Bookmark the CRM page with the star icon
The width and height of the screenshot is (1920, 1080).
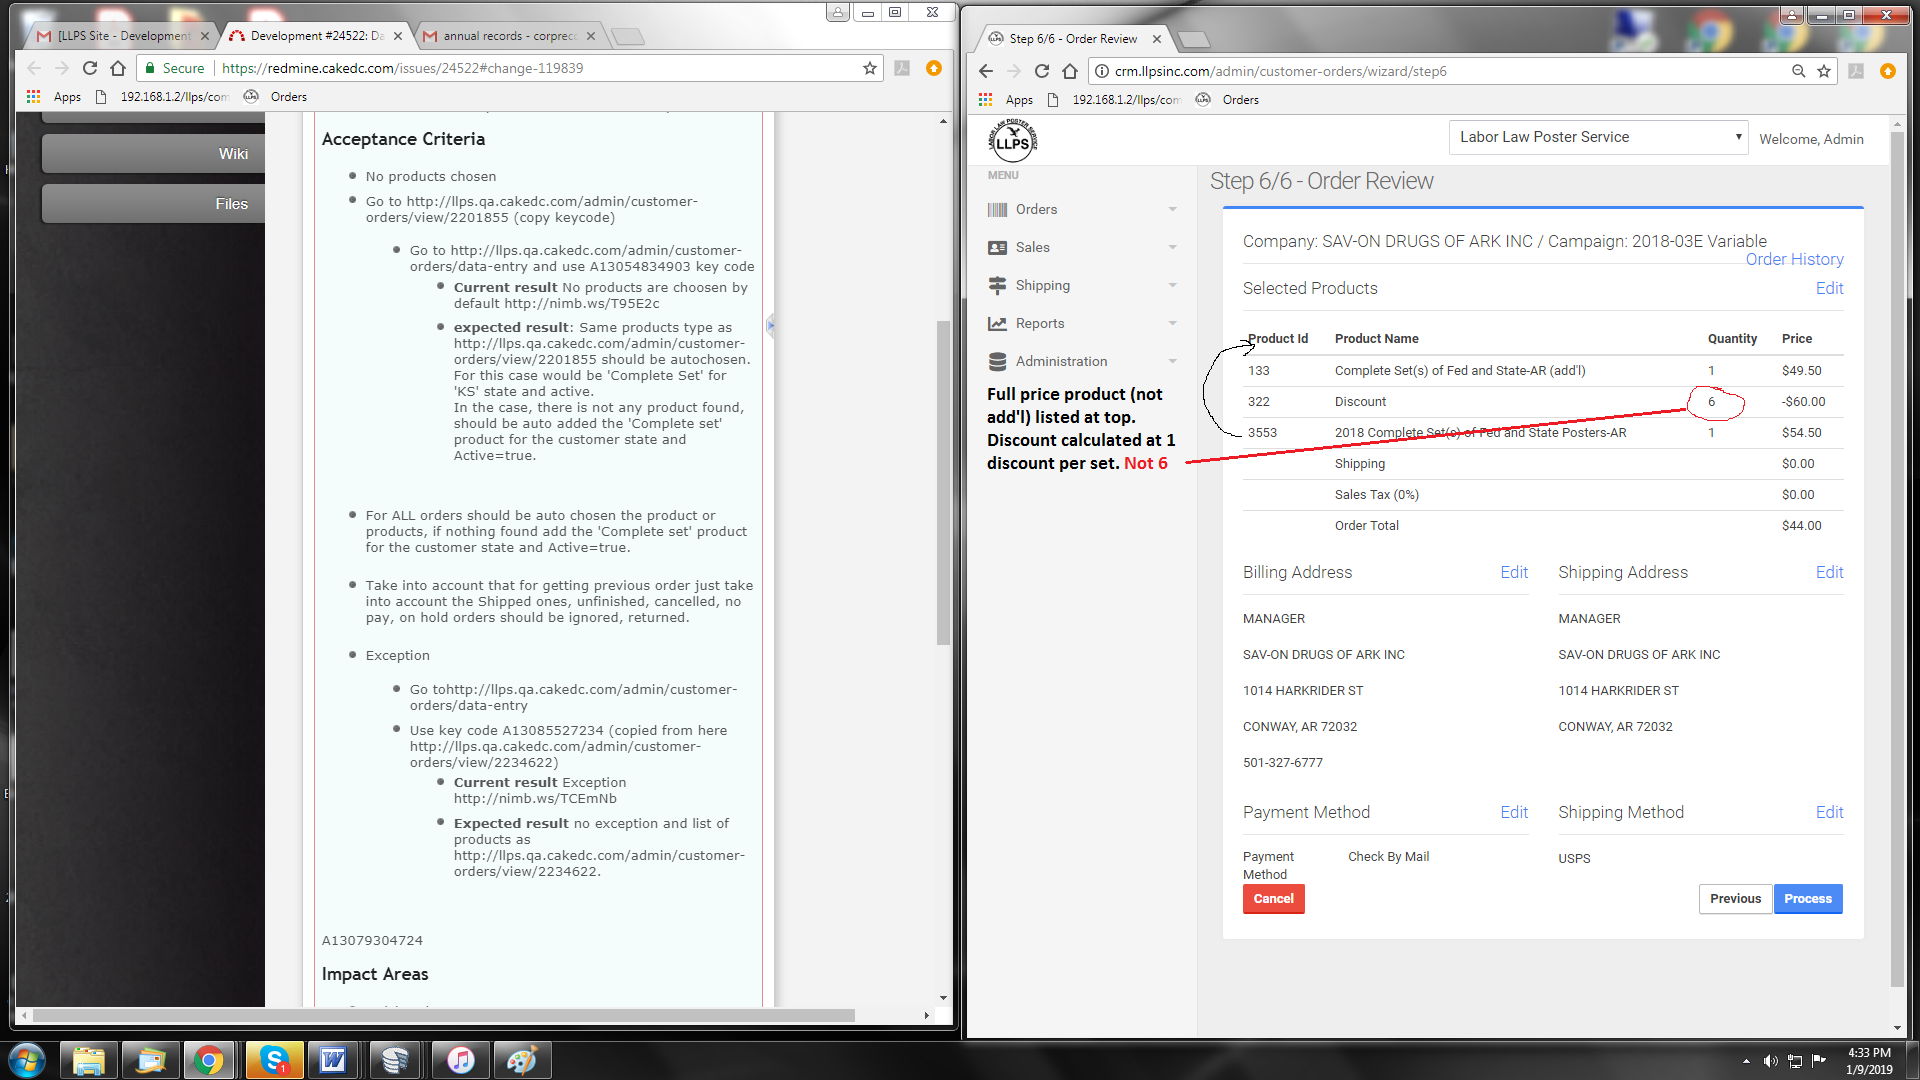(x=1824, y=71)
